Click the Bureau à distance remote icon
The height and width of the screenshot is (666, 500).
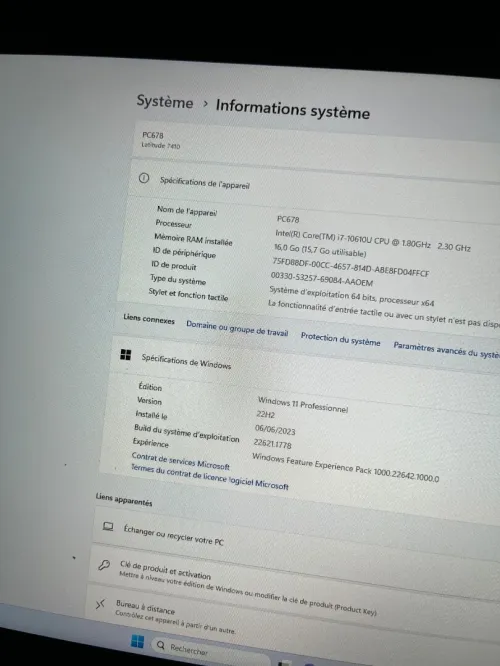pyautogui.click(x=100, y=604)
